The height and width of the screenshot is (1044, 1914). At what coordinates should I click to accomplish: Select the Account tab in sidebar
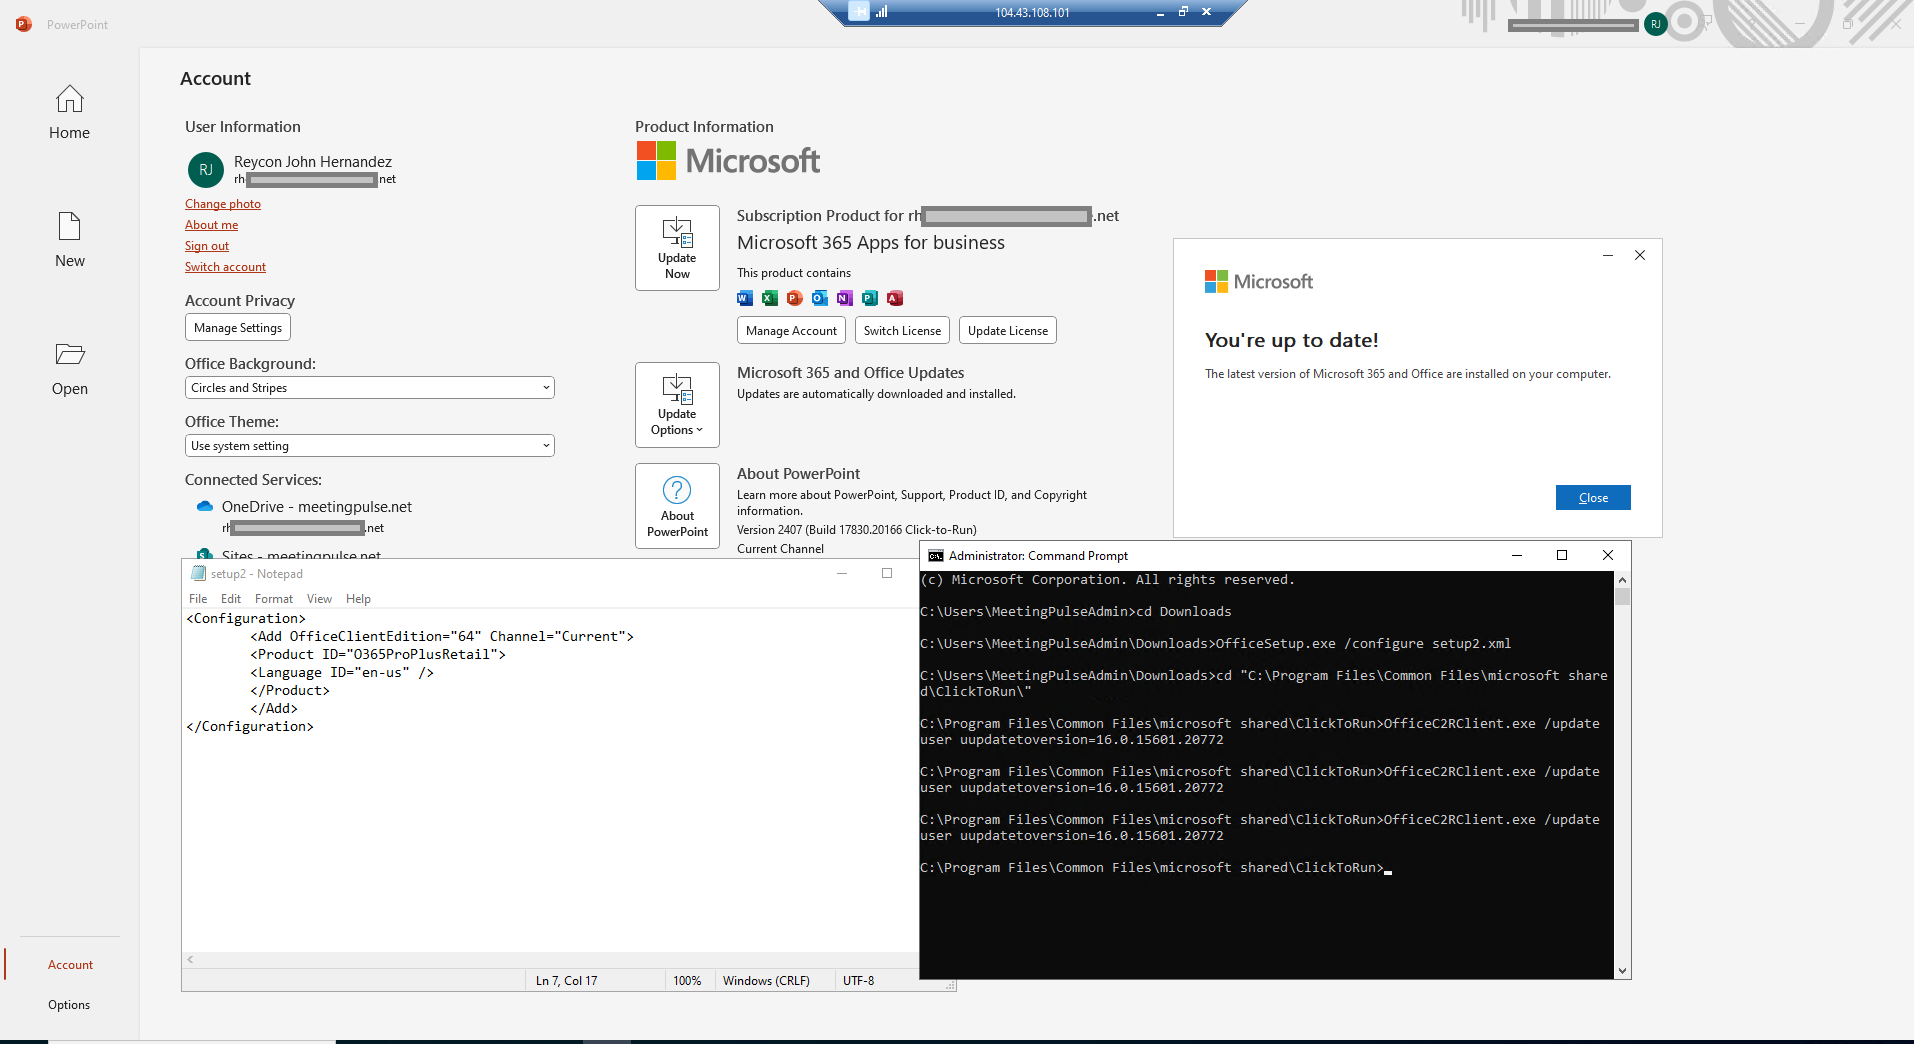click(70, 965)
